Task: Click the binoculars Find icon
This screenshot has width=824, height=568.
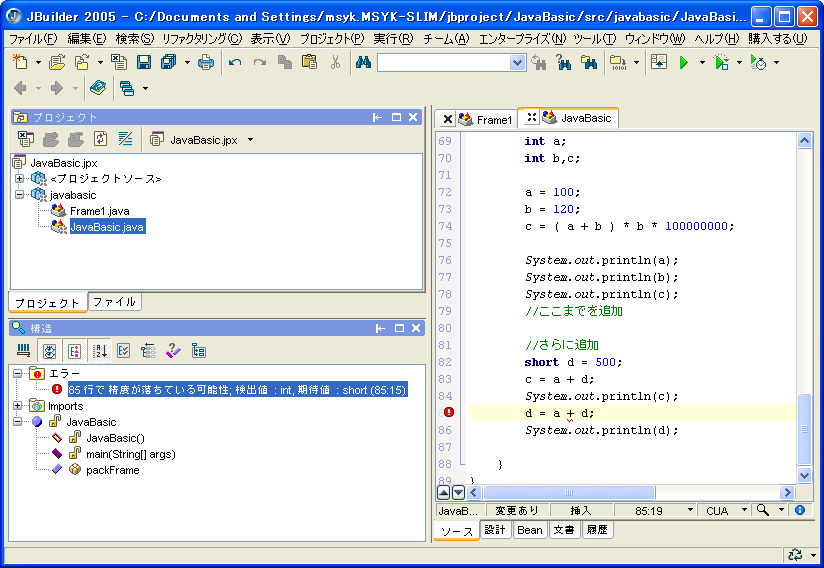Action: pyautogui.click(x=363, y=63)
